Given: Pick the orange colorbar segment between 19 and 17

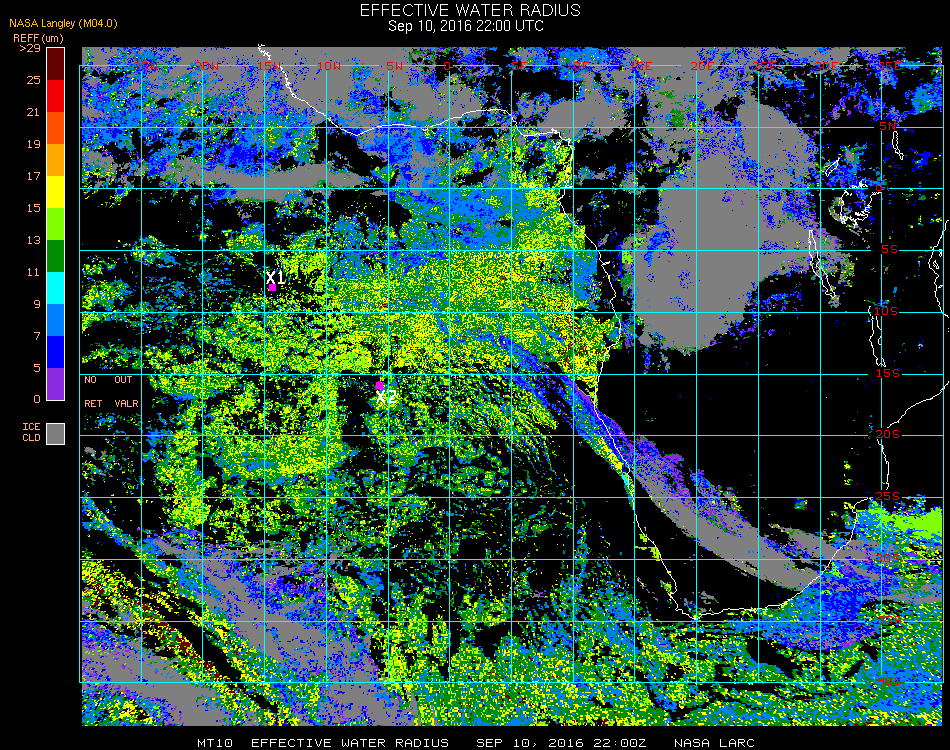Looking at the screenshot, I should (x=56, y=160).
